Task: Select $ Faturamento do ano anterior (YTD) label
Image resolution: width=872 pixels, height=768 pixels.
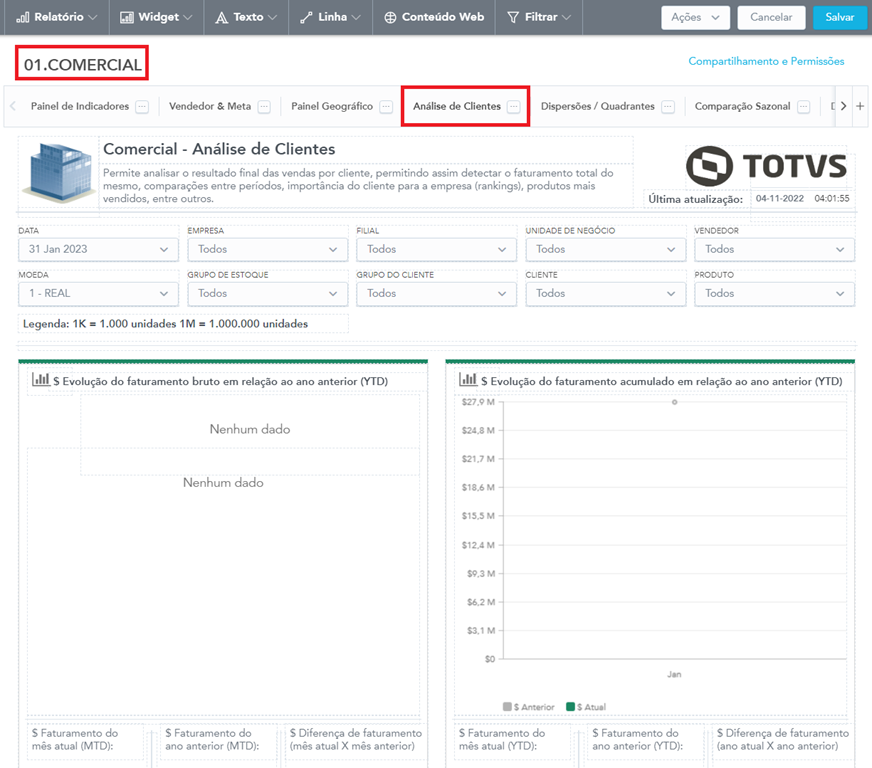Action: coord(637,740)
